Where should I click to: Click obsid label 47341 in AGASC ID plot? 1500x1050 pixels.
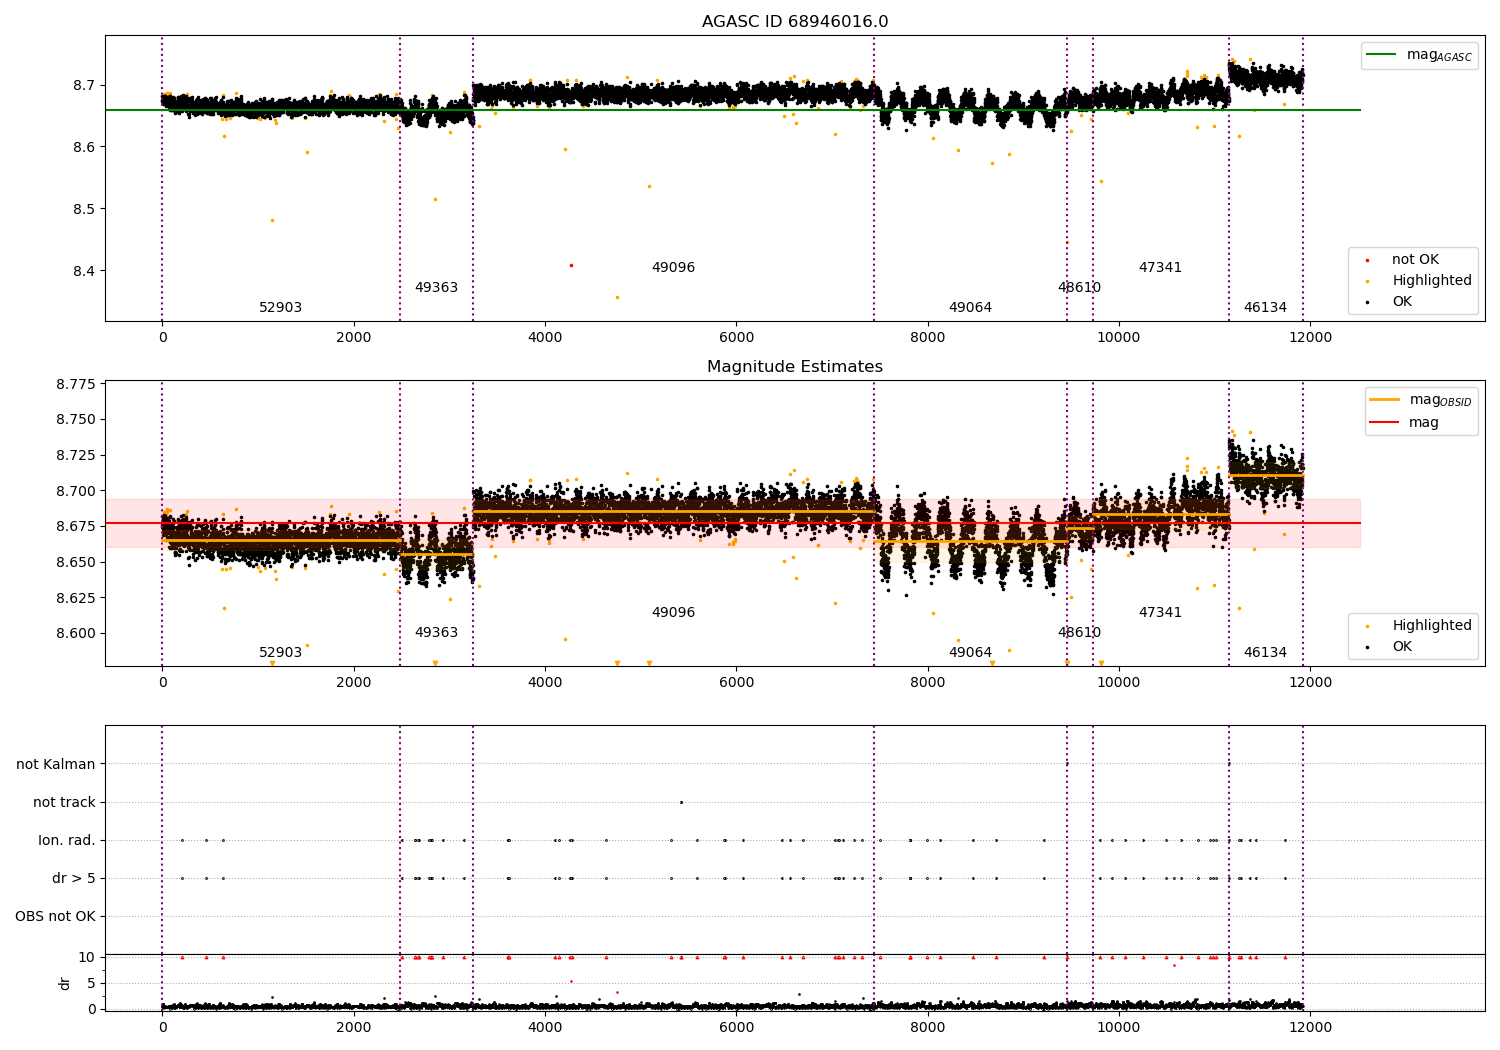point(1160,268)
